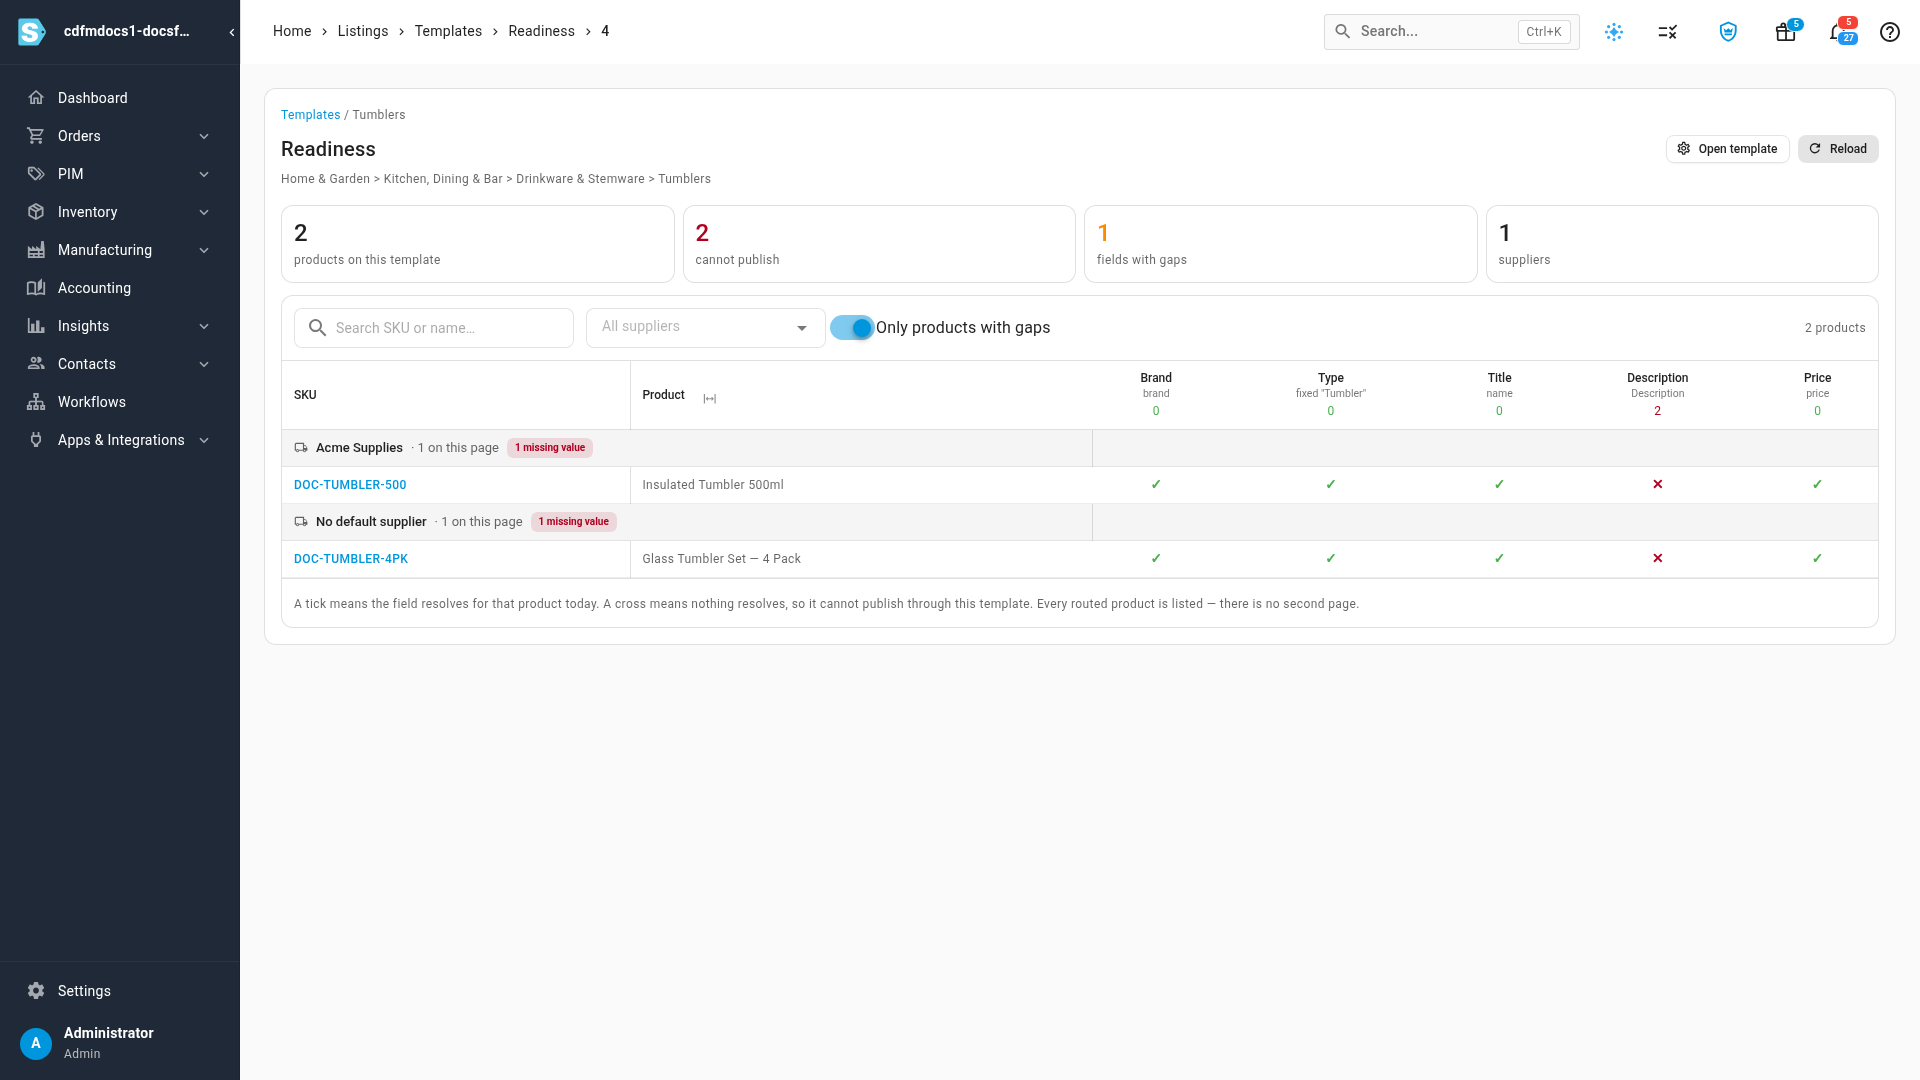1920x1080 pixels.
Task: Open the notifications bell icon
Action: 1838,32
